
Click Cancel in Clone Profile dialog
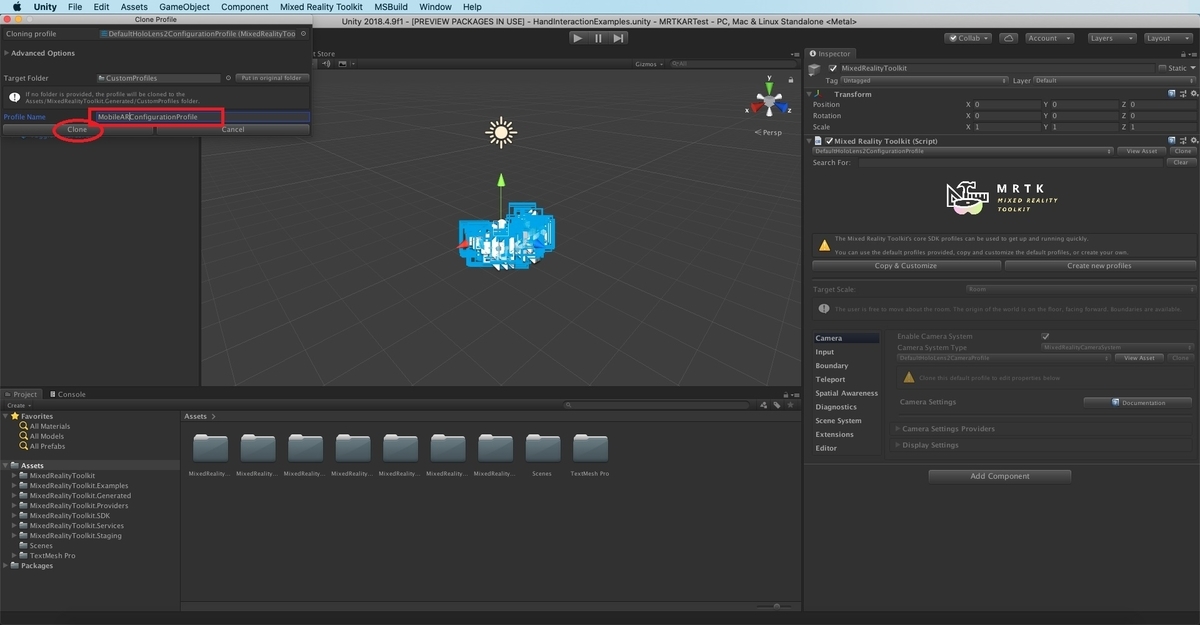(232, 129)
